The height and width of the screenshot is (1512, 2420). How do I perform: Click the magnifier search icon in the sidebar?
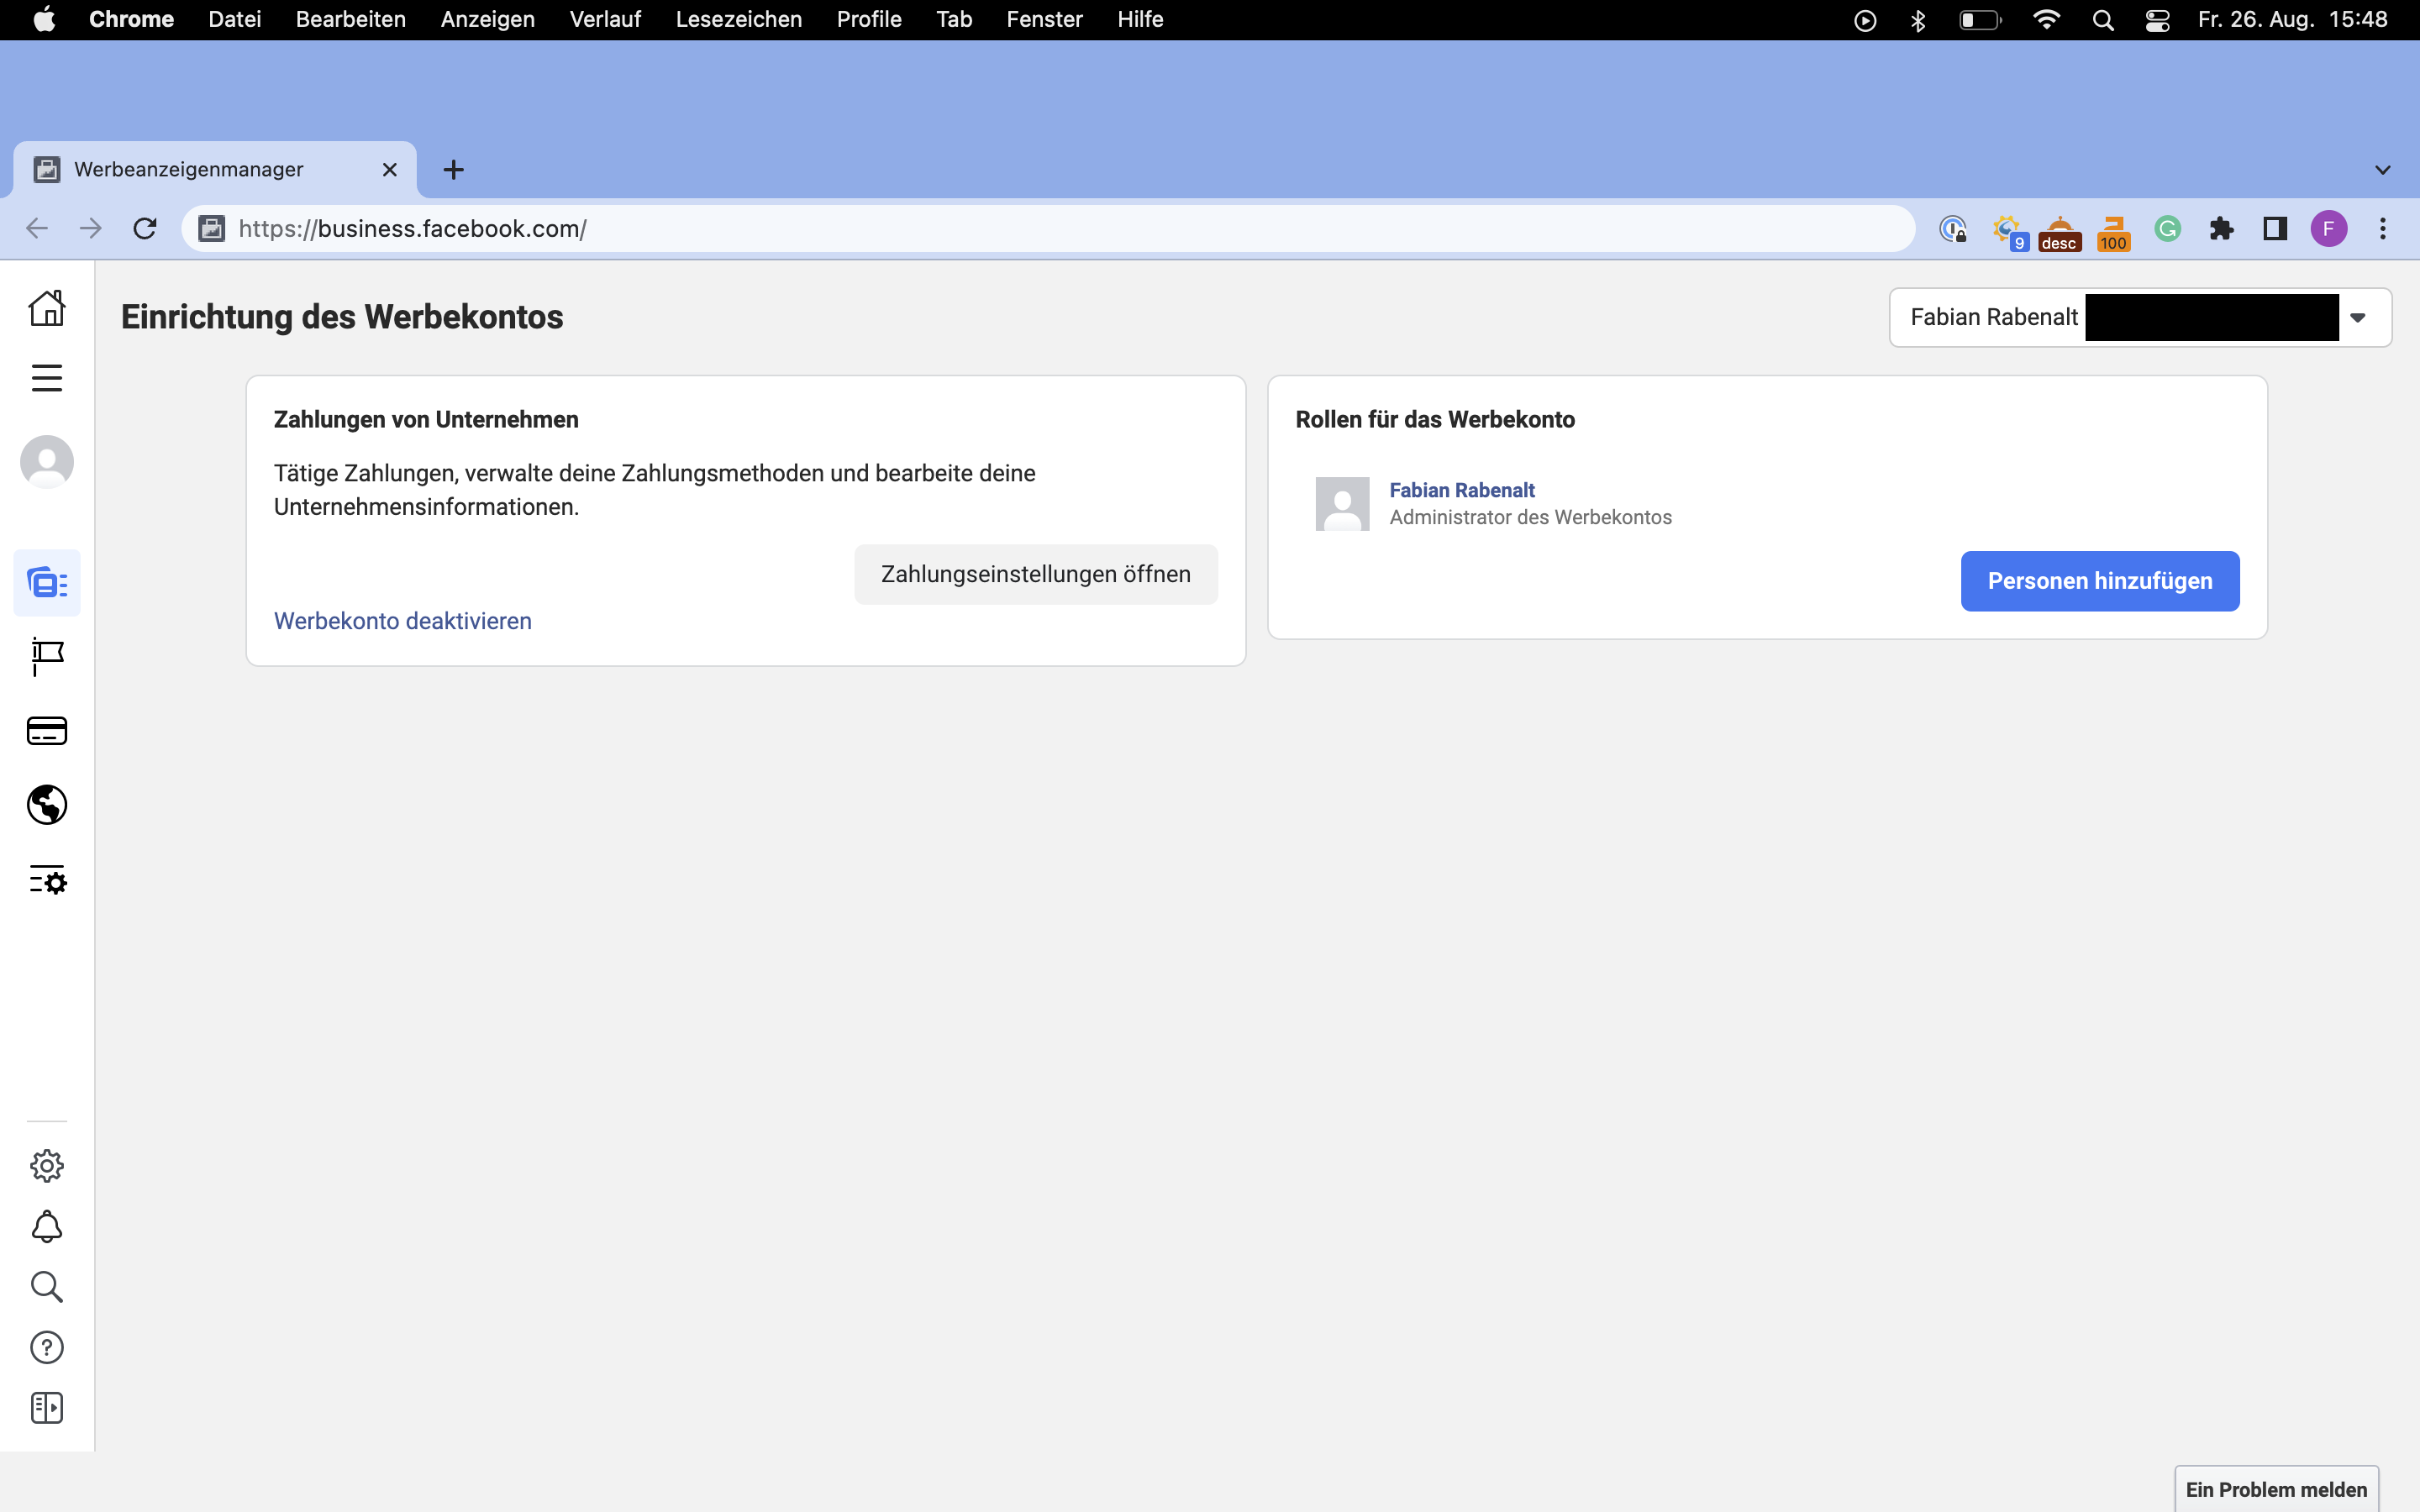(x=47, y=1287)
